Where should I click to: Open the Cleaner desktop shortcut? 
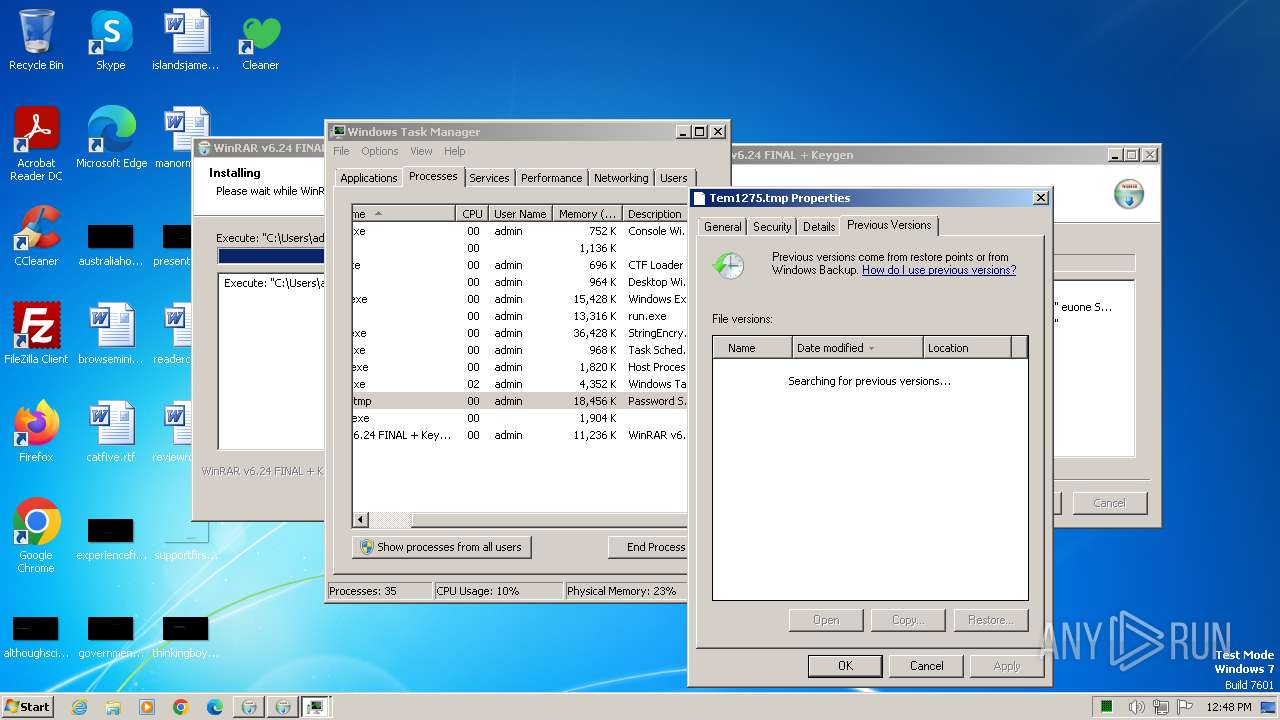click(x=260, y=40)
